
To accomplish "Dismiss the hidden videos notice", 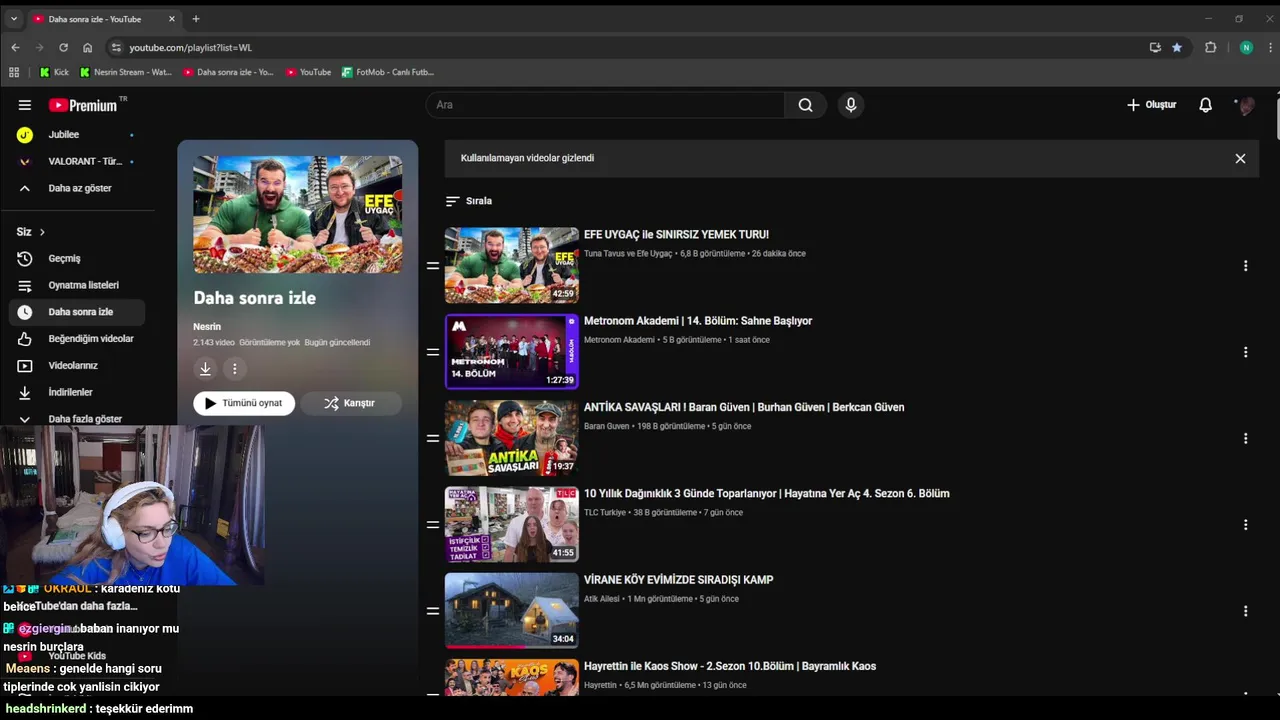I will [x=1240, y=158].
